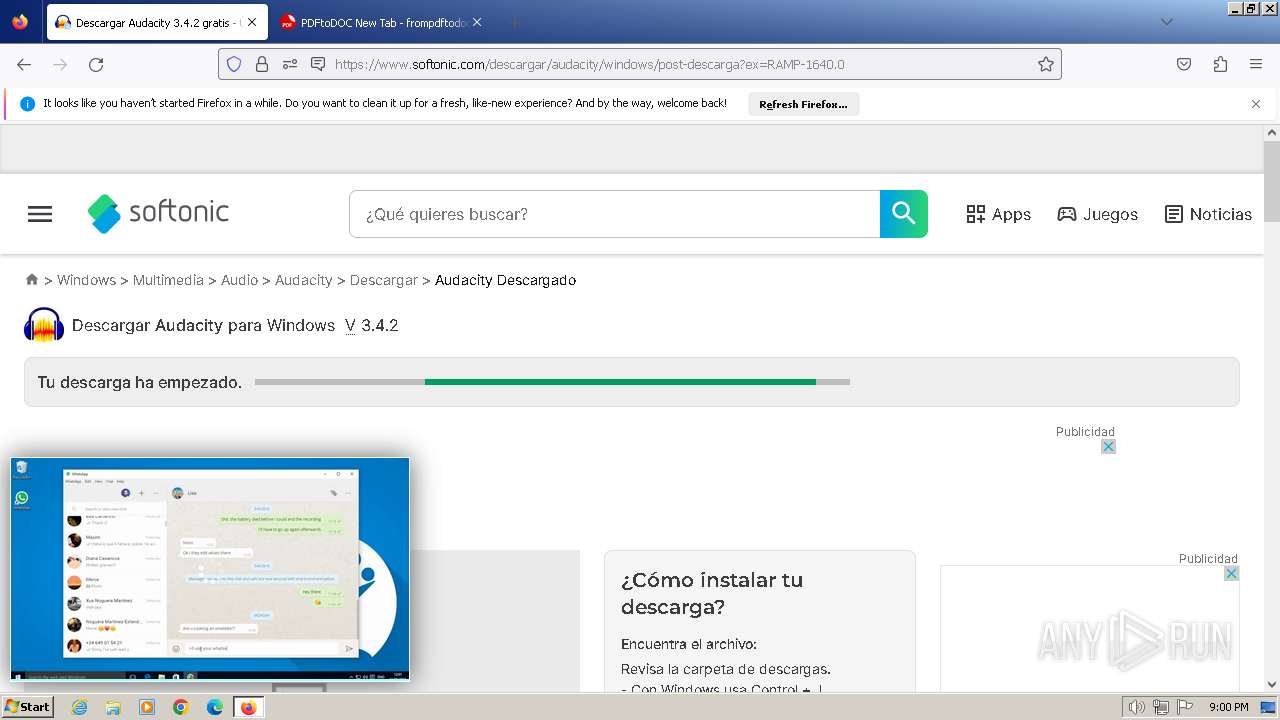
Task: Click the page vertical scrollbar thumb
Action: [x=1272, y=180]
